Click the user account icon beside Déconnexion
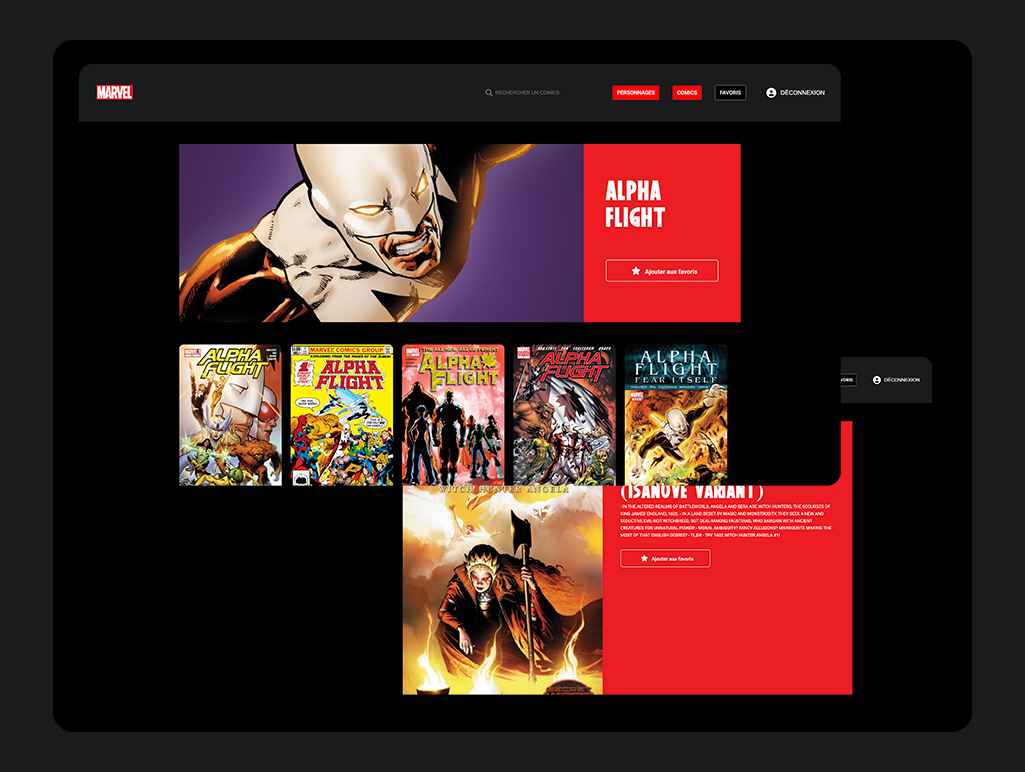The width and height of the screenshot is (1025, 772). tap(771, 93)
